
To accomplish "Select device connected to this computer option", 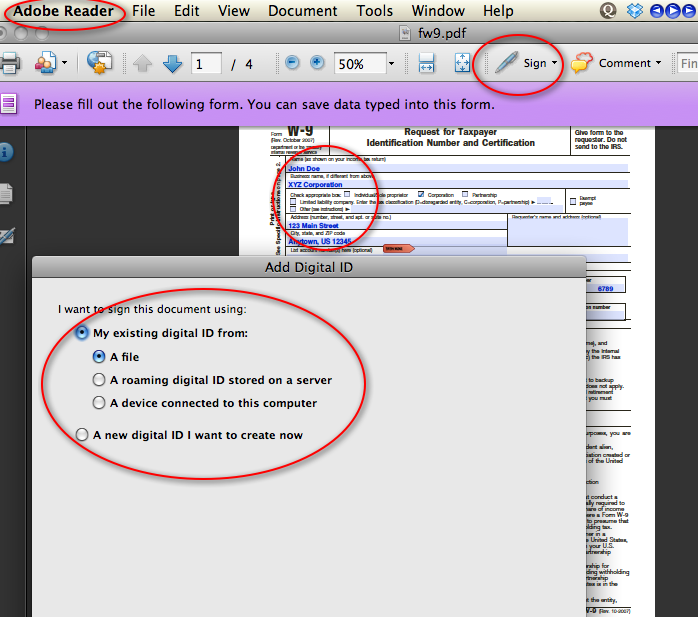I will click(99, 403).
